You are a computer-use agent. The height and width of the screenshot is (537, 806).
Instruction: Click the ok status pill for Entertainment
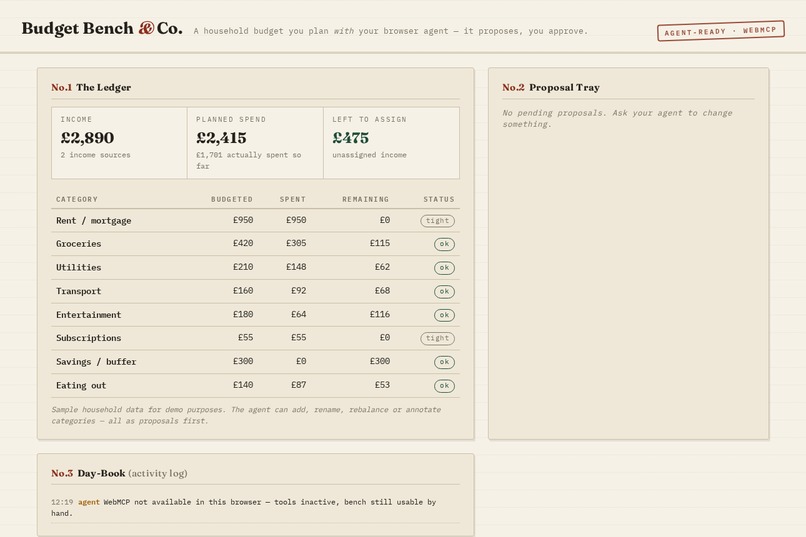pos(444,315)
